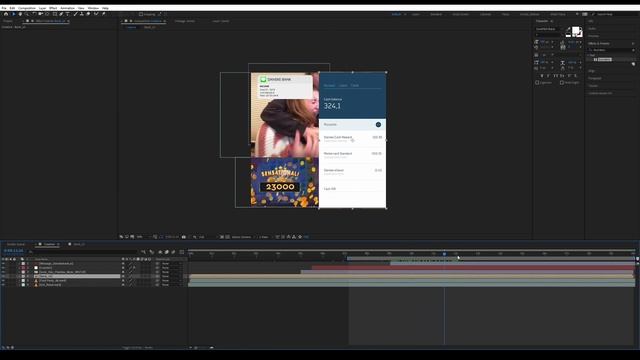Viewport: 640px width, 360px height.
Task: Enable the Snapping checkbox
Action: tap(141, 14)
